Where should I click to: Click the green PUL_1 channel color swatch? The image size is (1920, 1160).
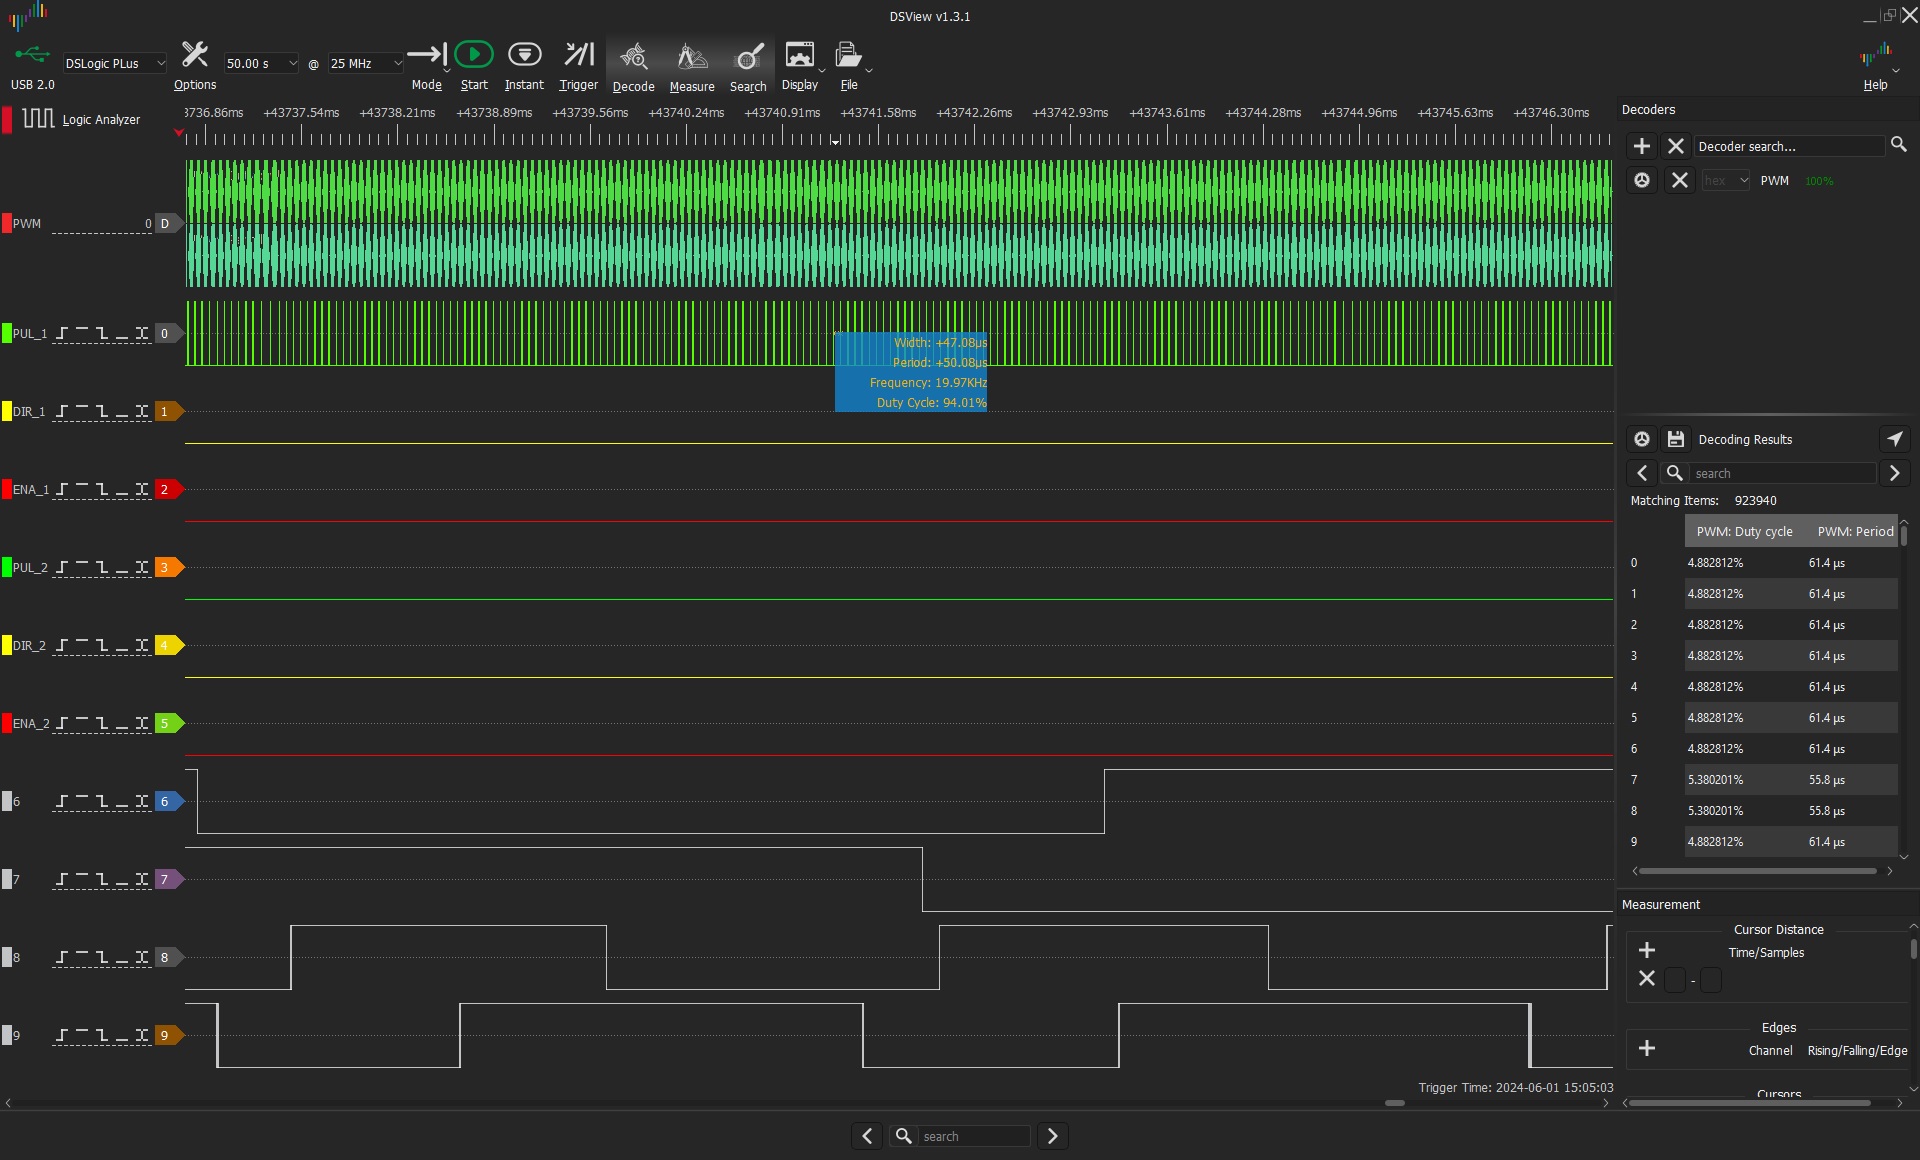[7, 334]
